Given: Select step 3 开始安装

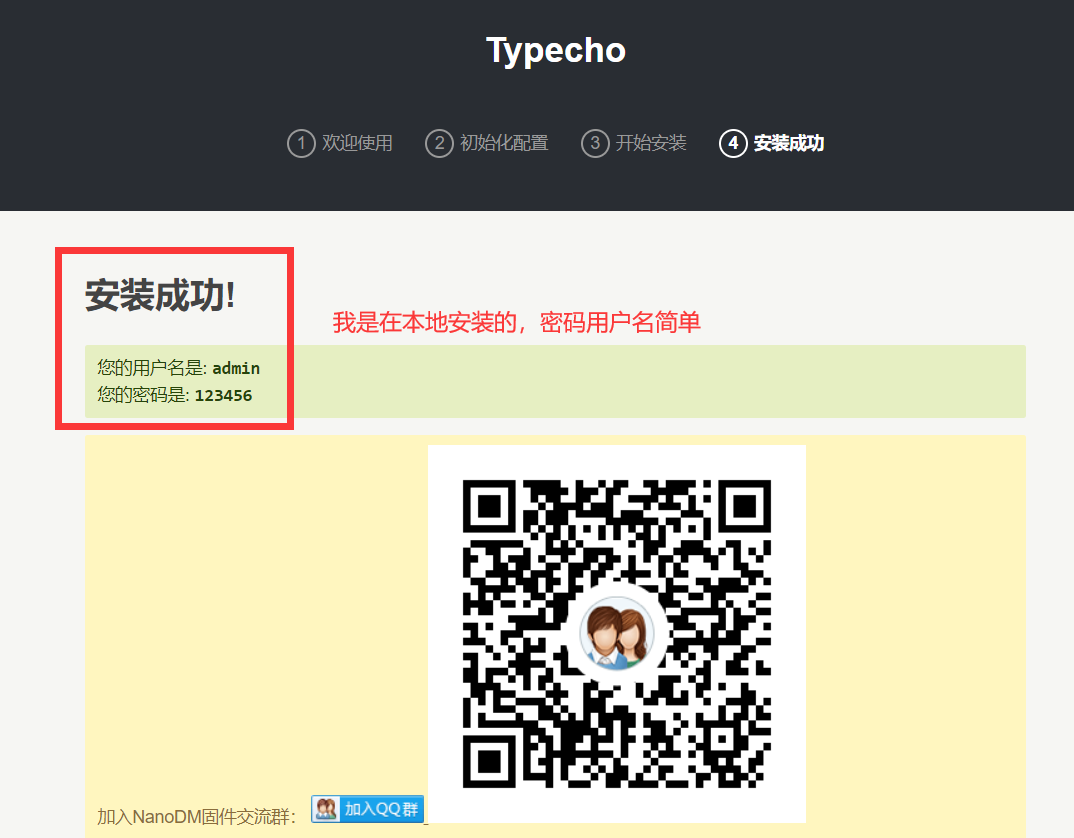Looking at the screenshot, I should tap(634, 143).
